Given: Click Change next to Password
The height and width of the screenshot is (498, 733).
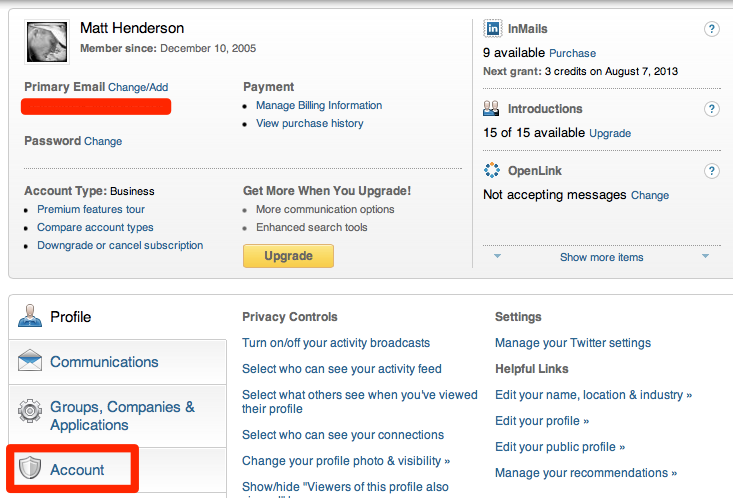Looking at the screenshot, I should pos(103,141).
